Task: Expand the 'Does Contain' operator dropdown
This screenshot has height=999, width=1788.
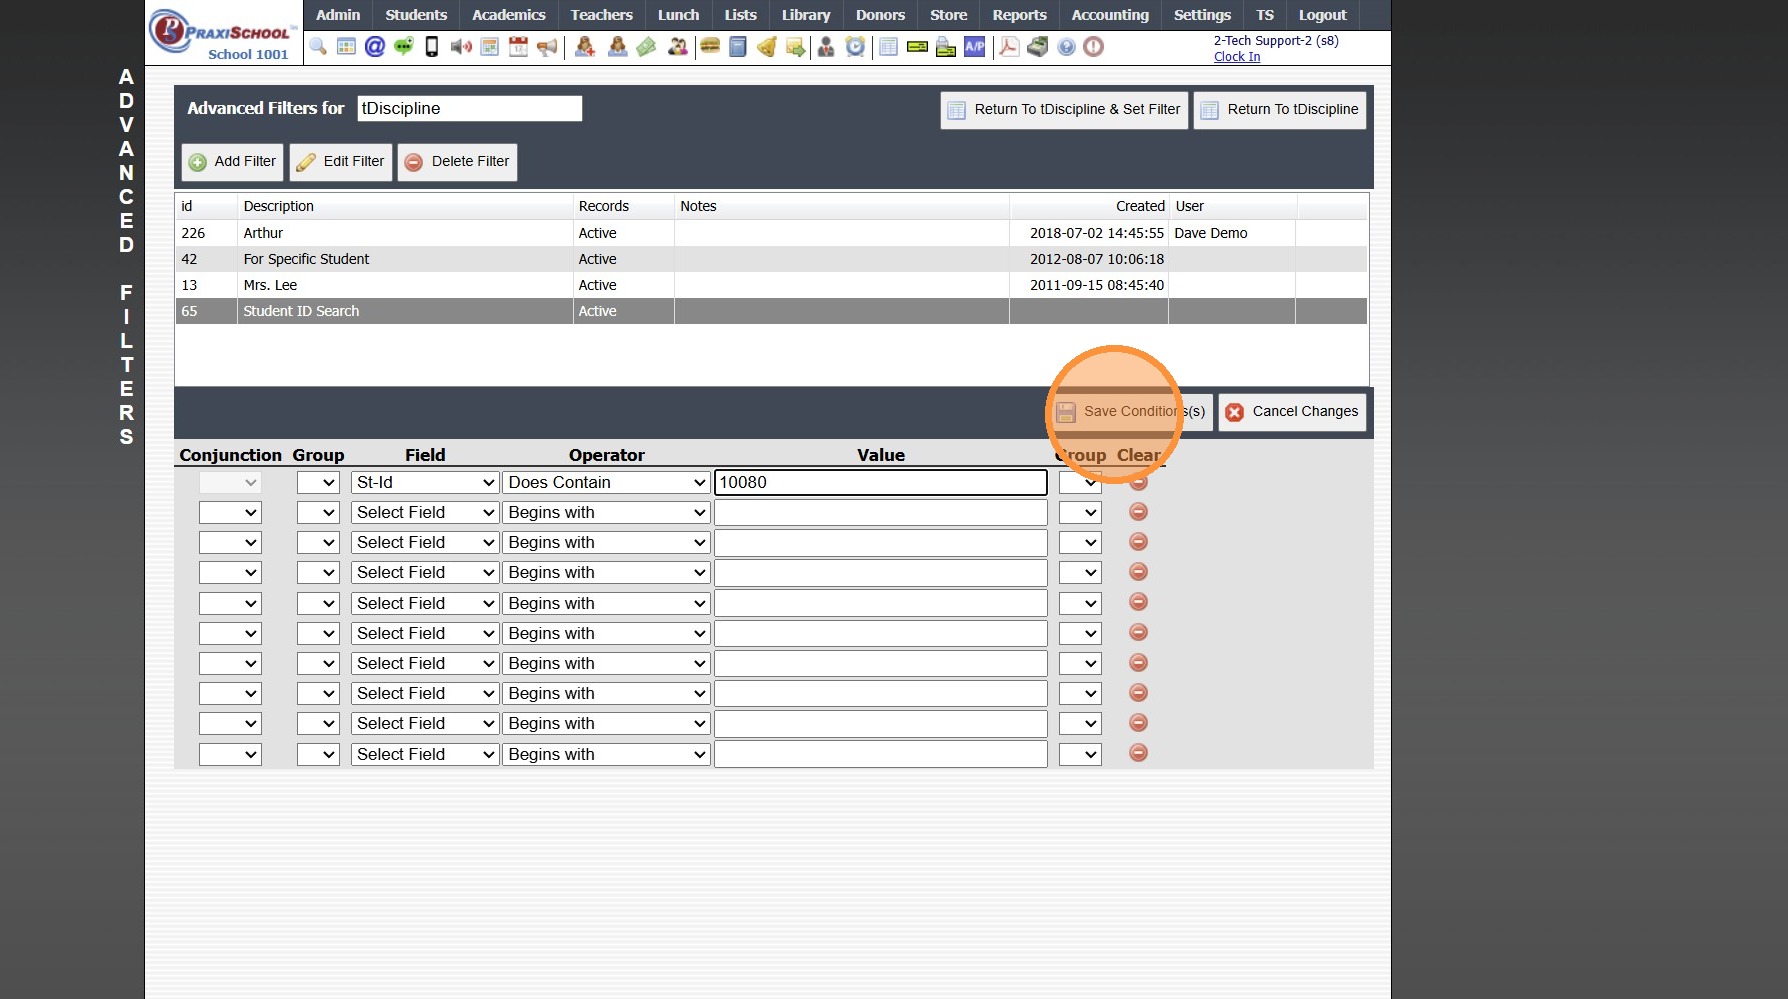Action: click(606, 482)
